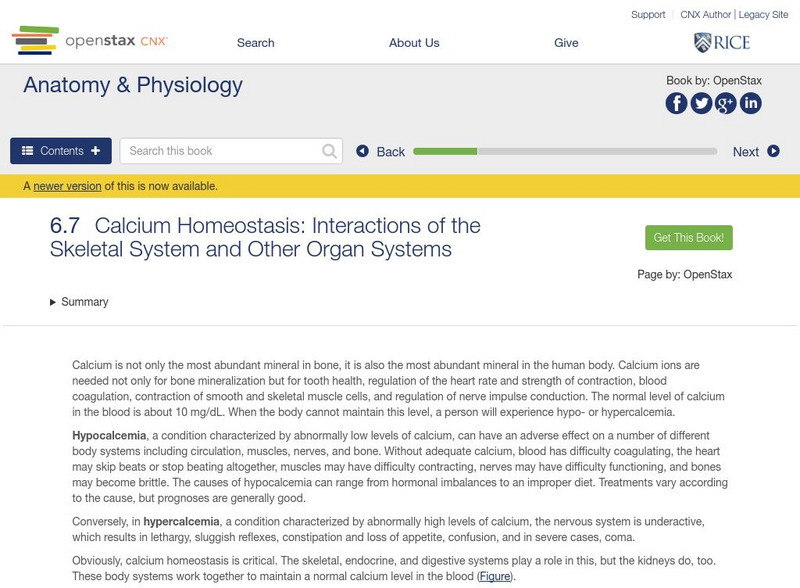Focus the Search this book field
Viewport: 800px width, 588px height.
[x=231, y=151]
